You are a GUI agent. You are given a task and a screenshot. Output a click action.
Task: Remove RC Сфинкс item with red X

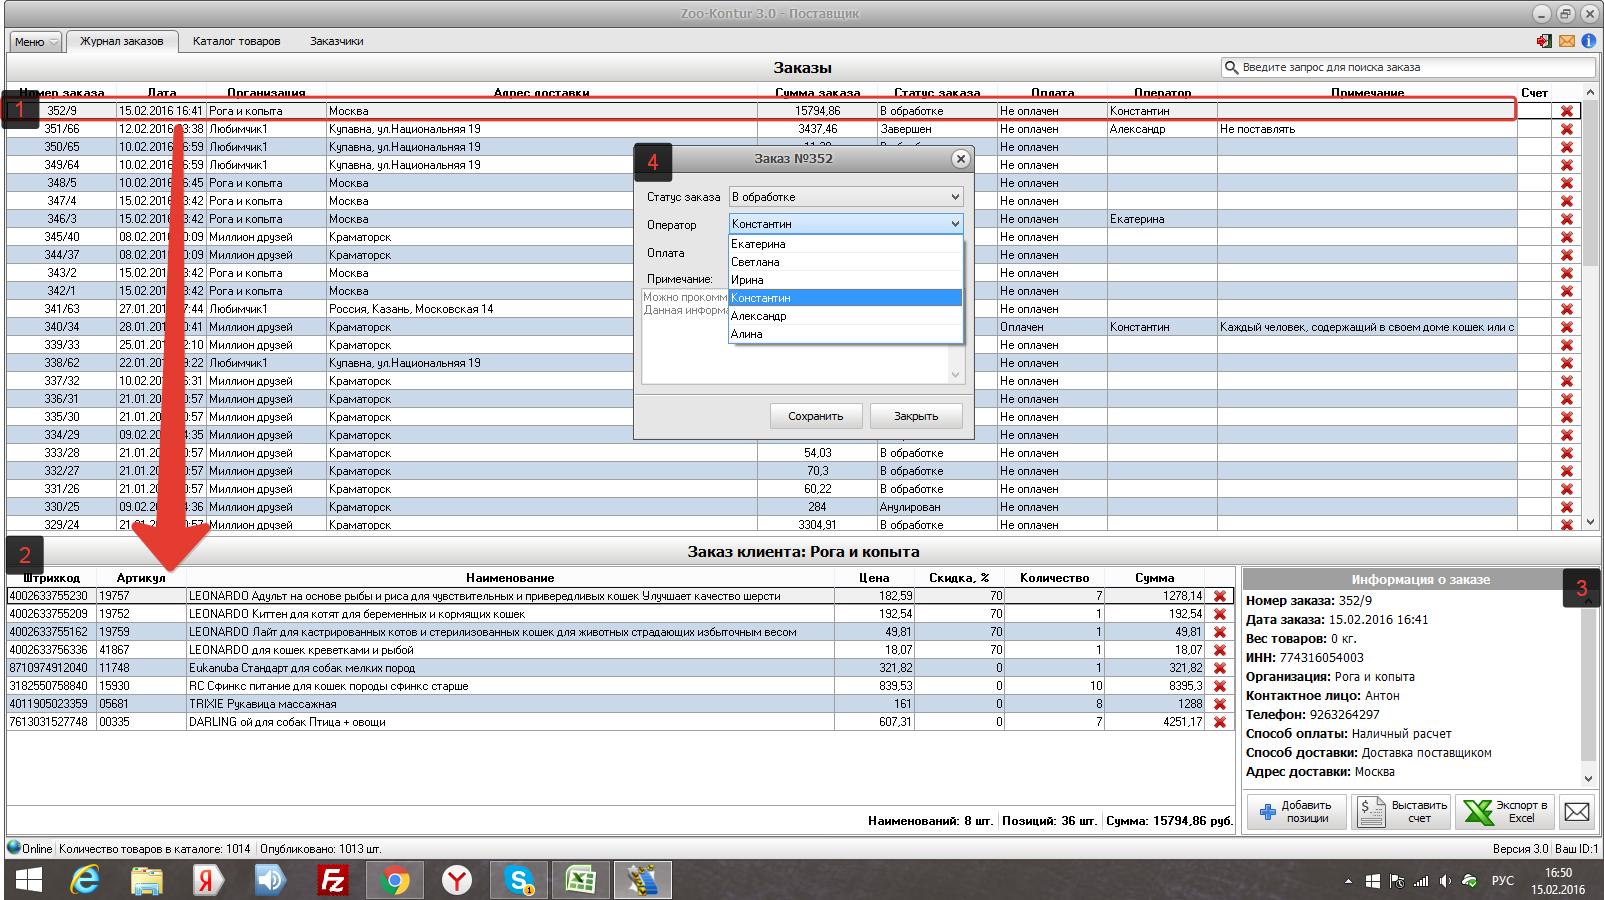point(1220,686)
